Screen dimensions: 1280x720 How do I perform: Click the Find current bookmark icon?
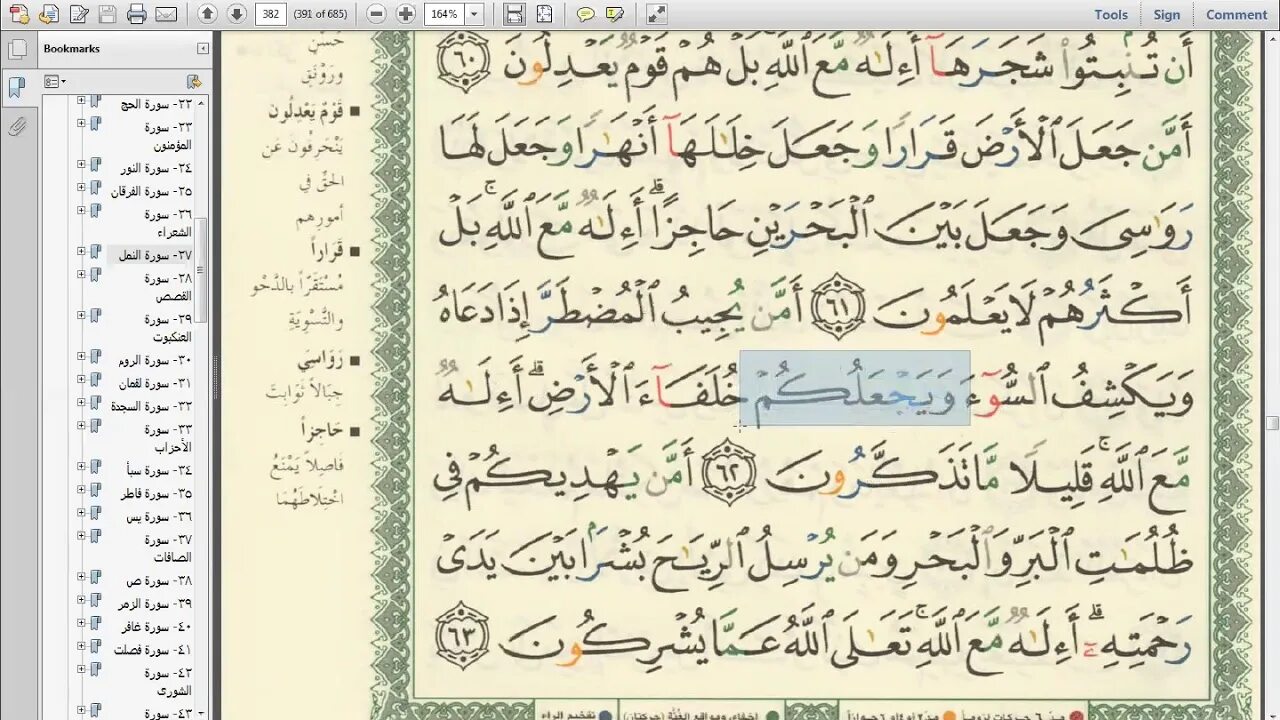click(194, 81)
